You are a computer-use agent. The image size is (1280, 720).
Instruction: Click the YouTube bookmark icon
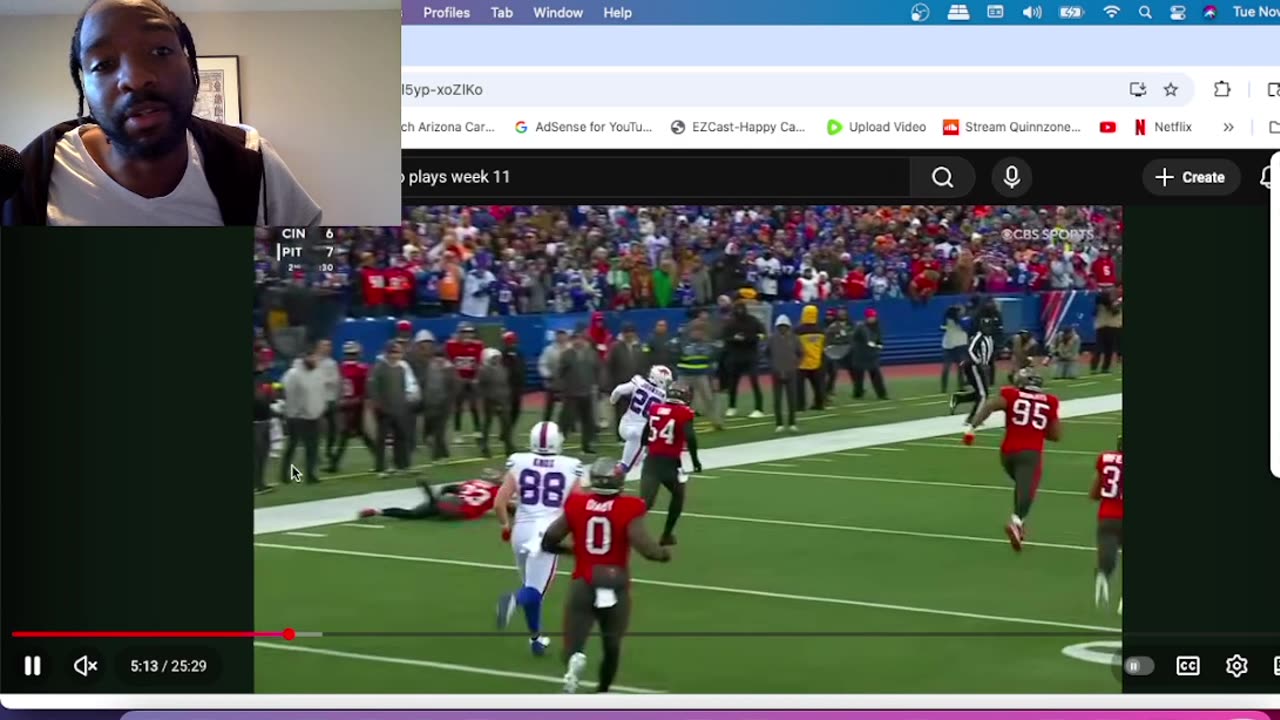(x=1107, y=127)
